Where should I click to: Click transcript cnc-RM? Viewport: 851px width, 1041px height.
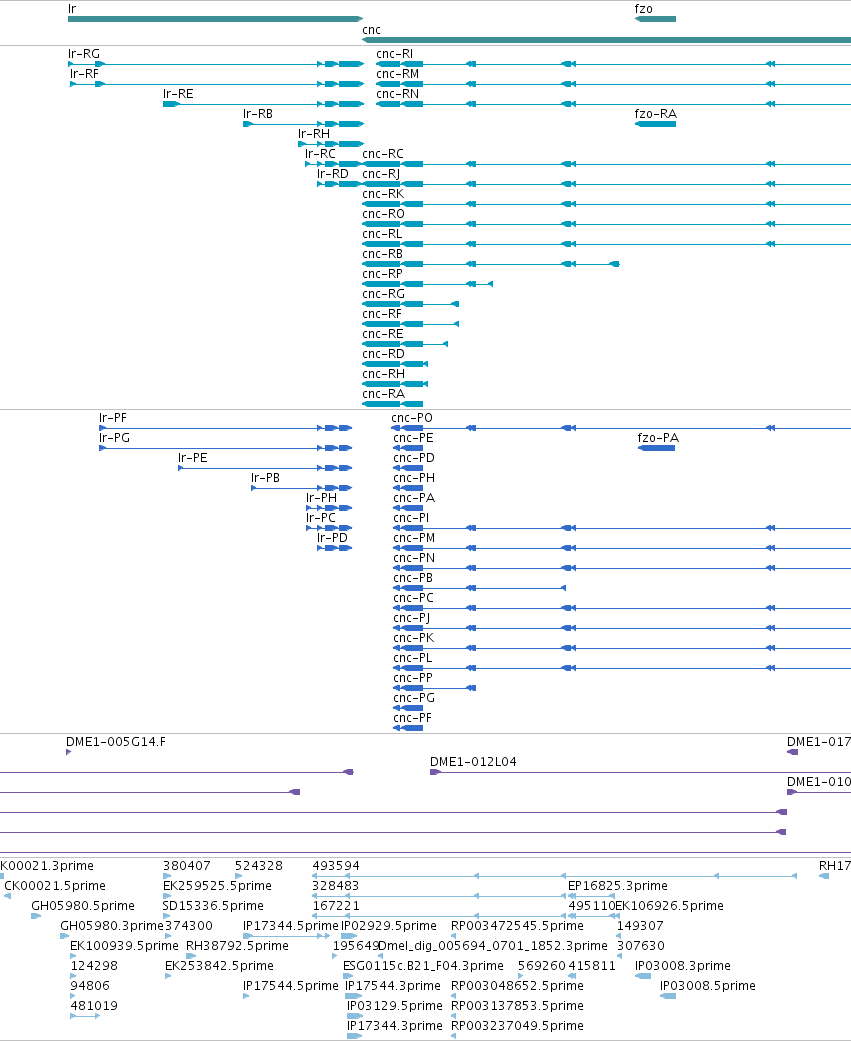point(613,84)
